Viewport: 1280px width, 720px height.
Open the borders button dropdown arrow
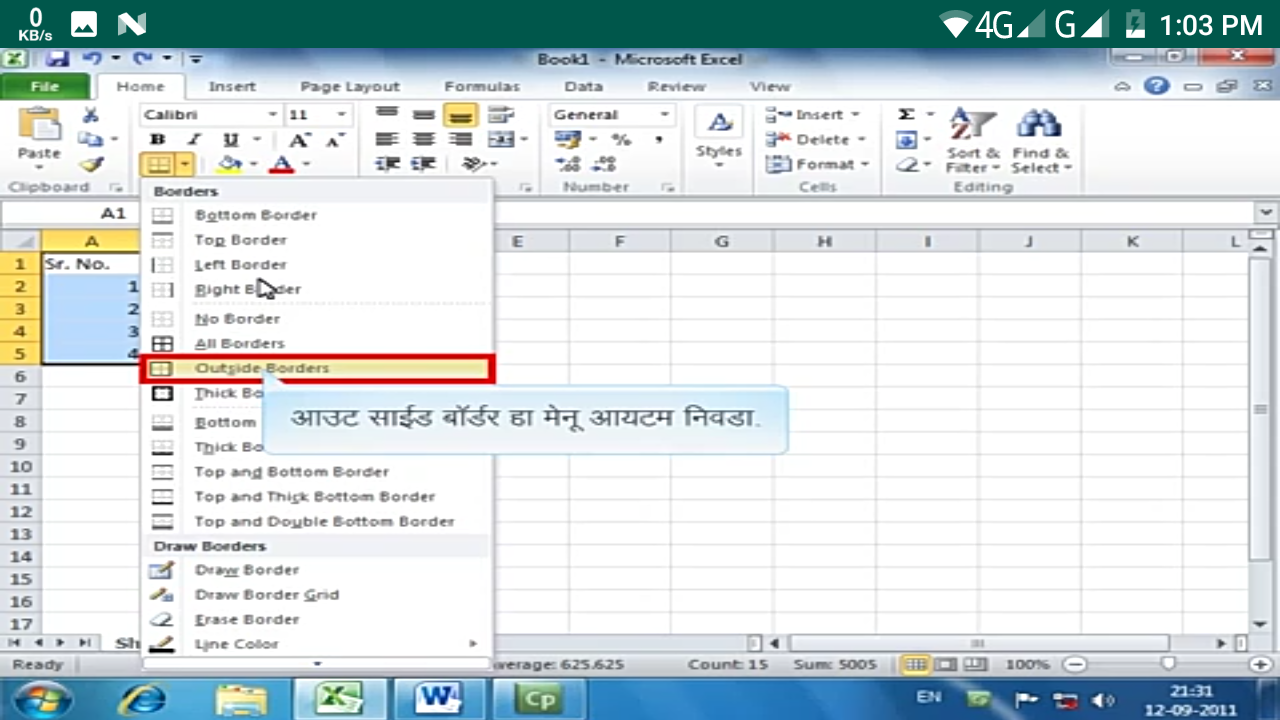point(185,164)
